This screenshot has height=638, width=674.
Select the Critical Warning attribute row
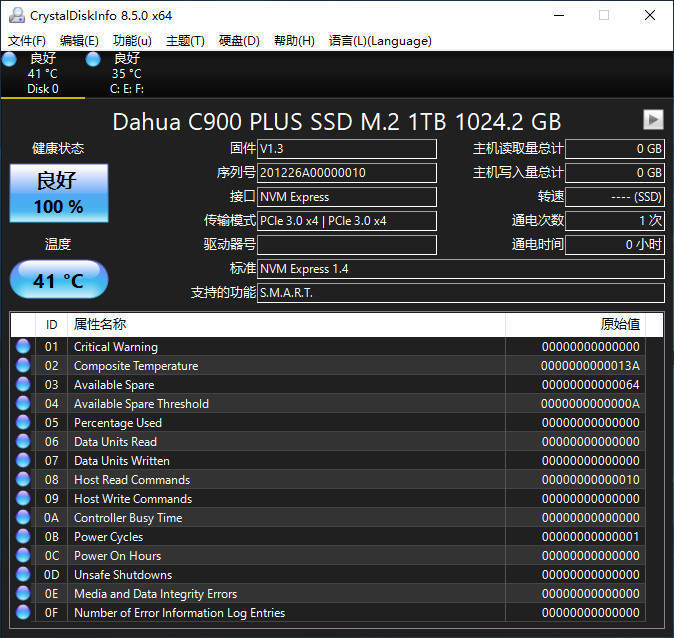pos(328,346)
